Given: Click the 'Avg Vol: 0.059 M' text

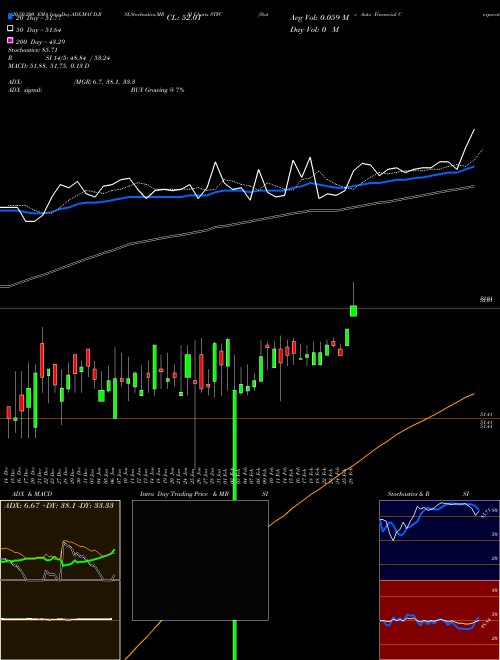Looking at the screenshot, I should [x=319, y=18].
